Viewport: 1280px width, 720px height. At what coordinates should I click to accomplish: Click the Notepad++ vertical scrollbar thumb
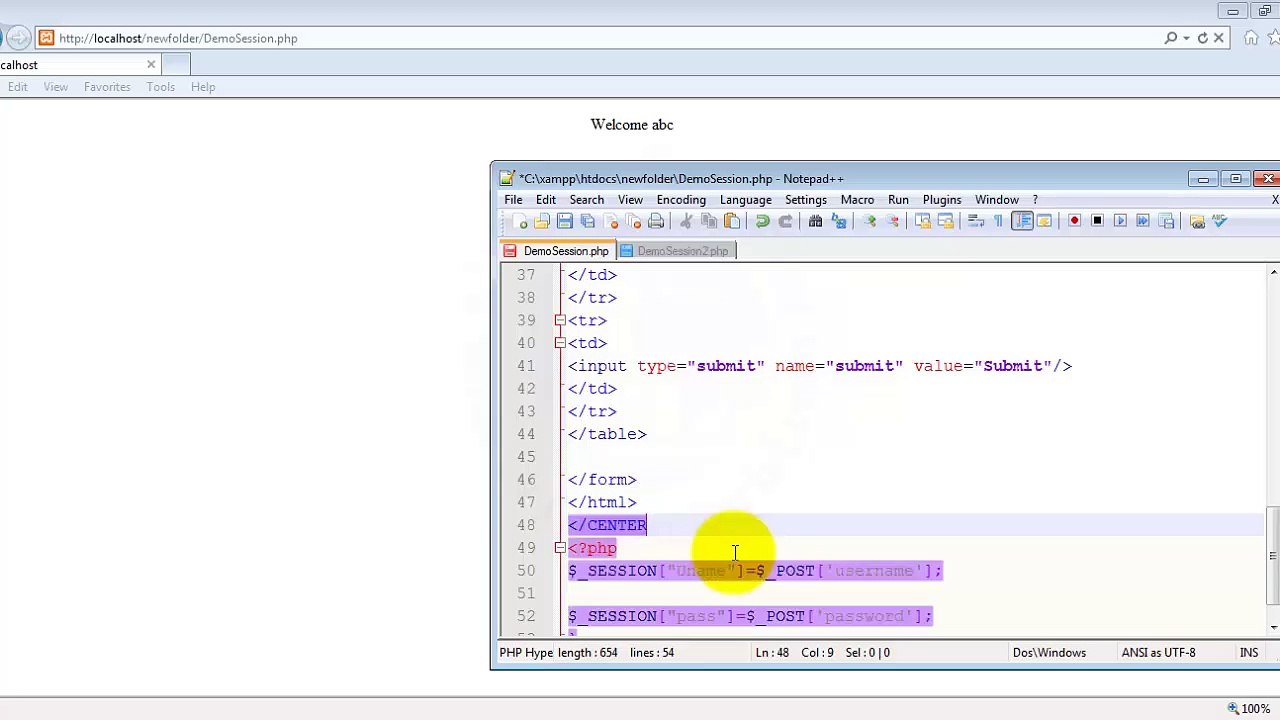[x=1273, y=555]
